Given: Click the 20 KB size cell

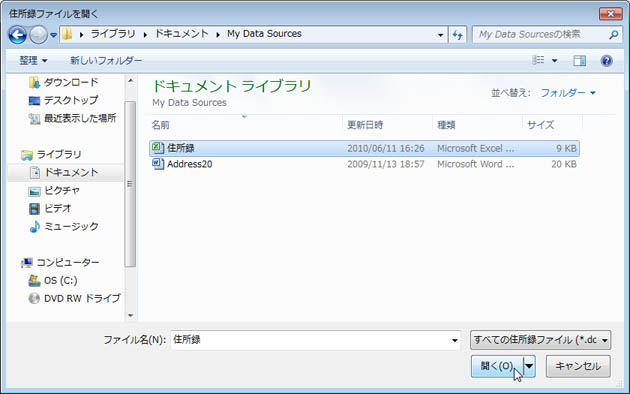Looking at the screenshot, I should (x=564, y=164).
